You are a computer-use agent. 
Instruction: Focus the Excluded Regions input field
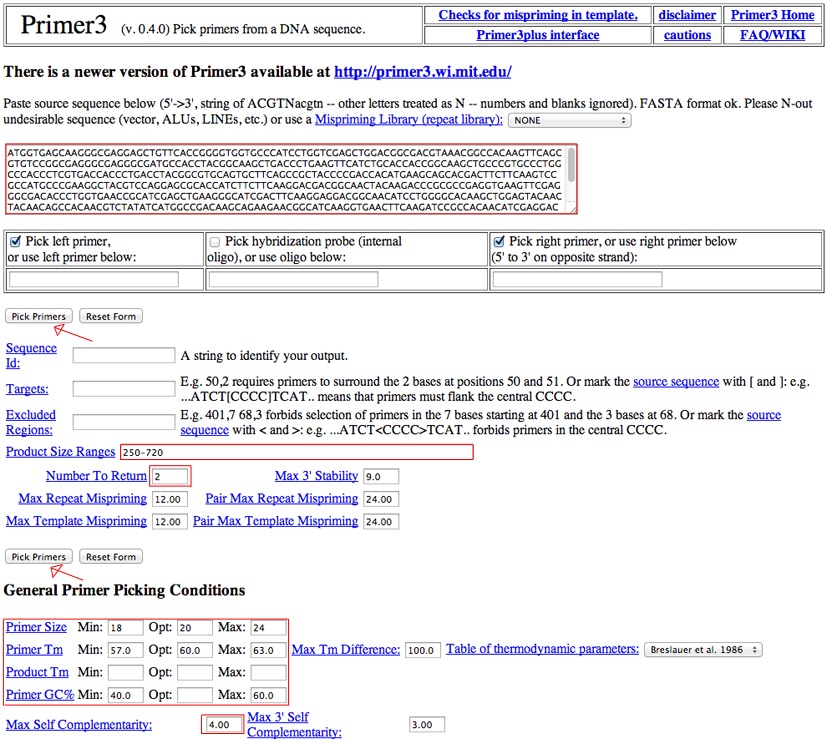point(124,422)
